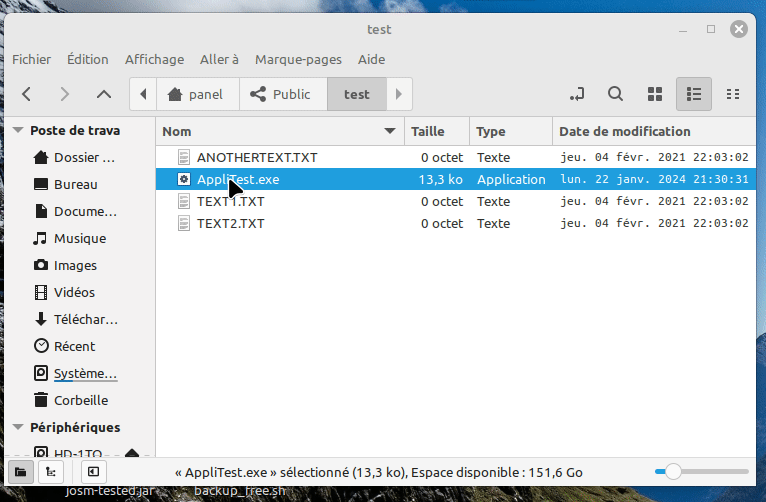
Task: Click the ANOTHERTEXT.TXT file icon
Action: point(184,157)
